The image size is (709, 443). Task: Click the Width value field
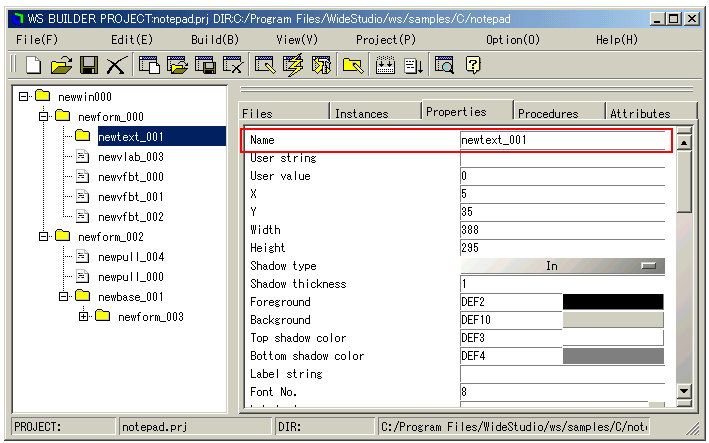[x=561, y=230]
